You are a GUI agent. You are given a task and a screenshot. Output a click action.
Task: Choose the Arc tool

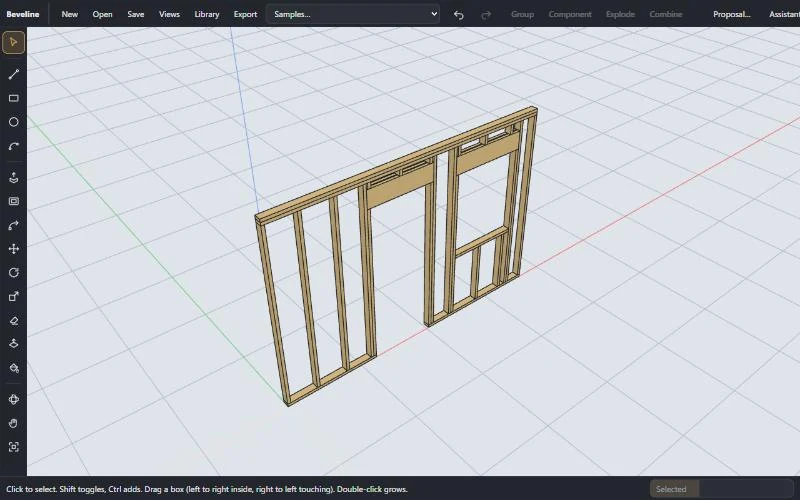13,146
